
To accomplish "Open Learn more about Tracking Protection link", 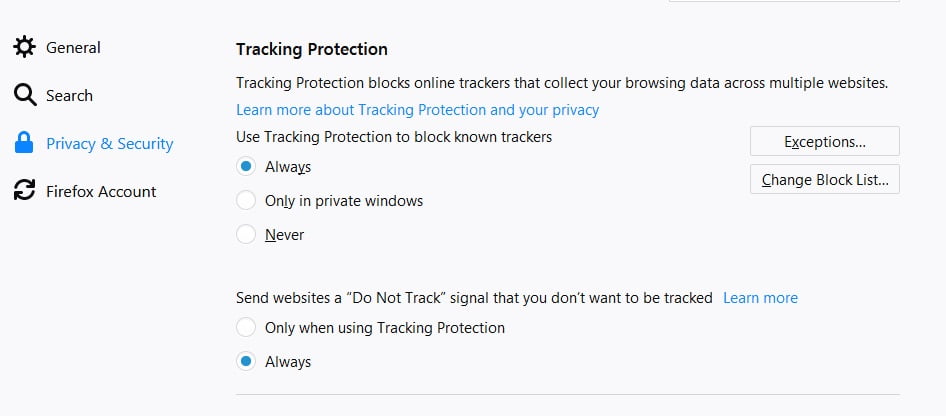I will click(417, 109).
